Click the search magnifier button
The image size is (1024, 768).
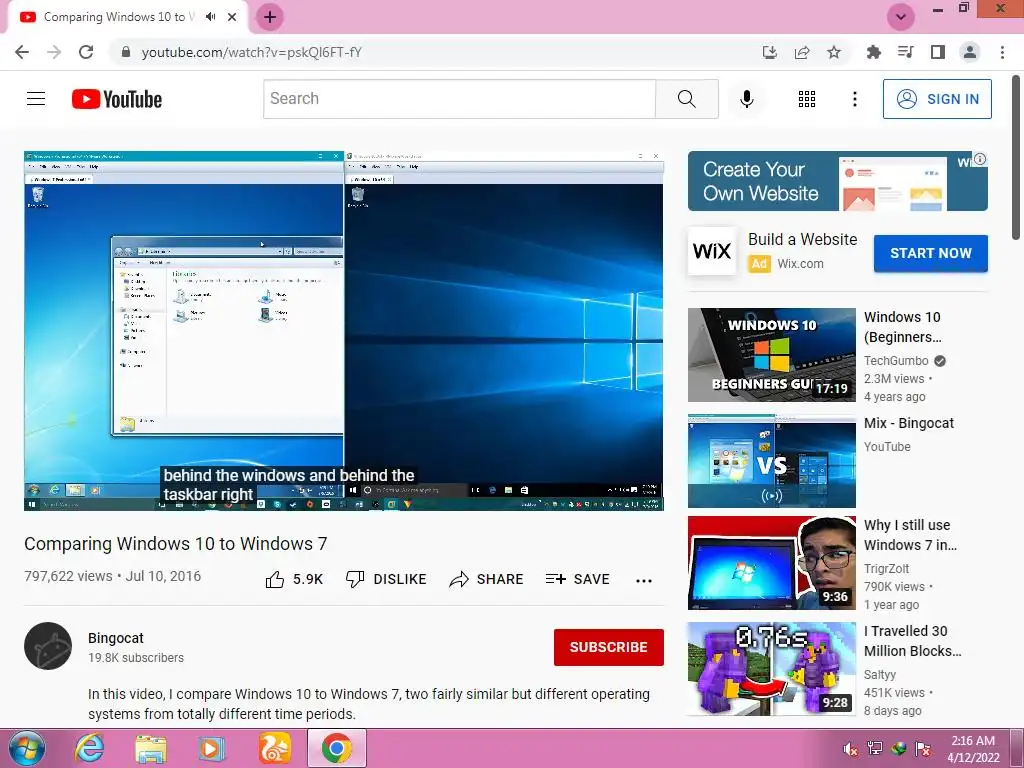point(686,99)
